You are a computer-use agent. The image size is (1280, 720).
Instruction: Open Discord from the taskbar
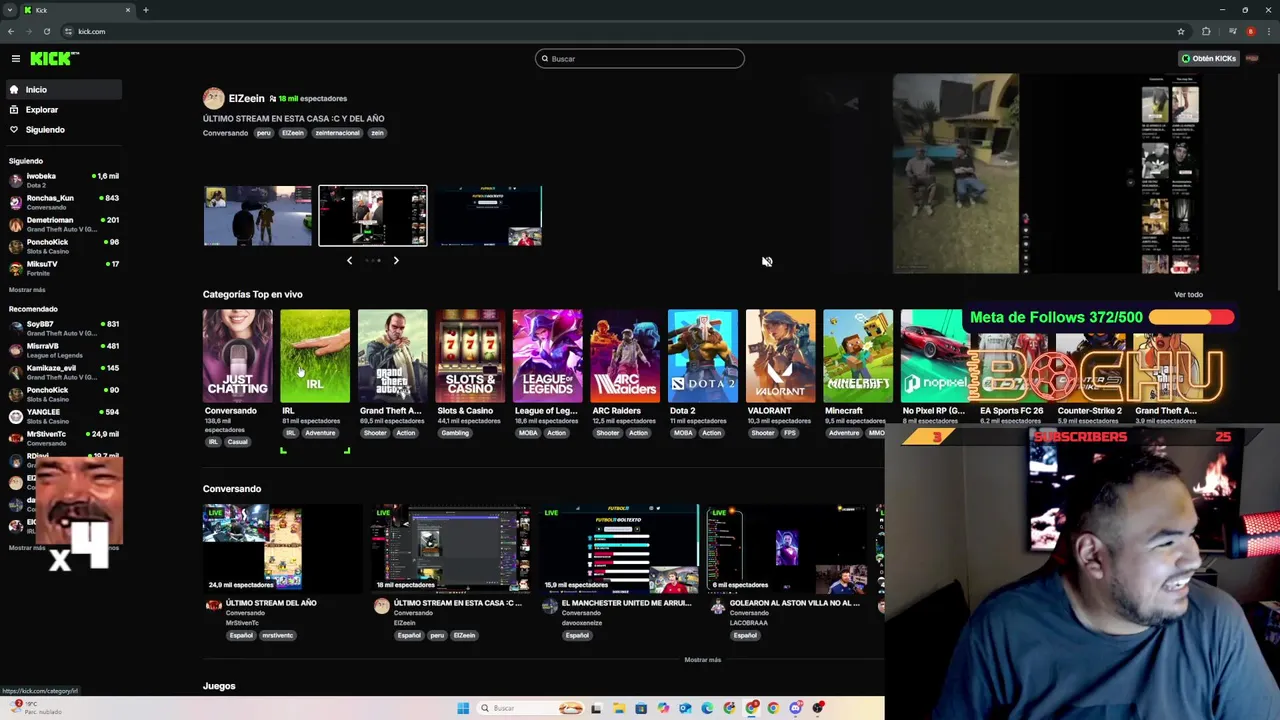795,708
